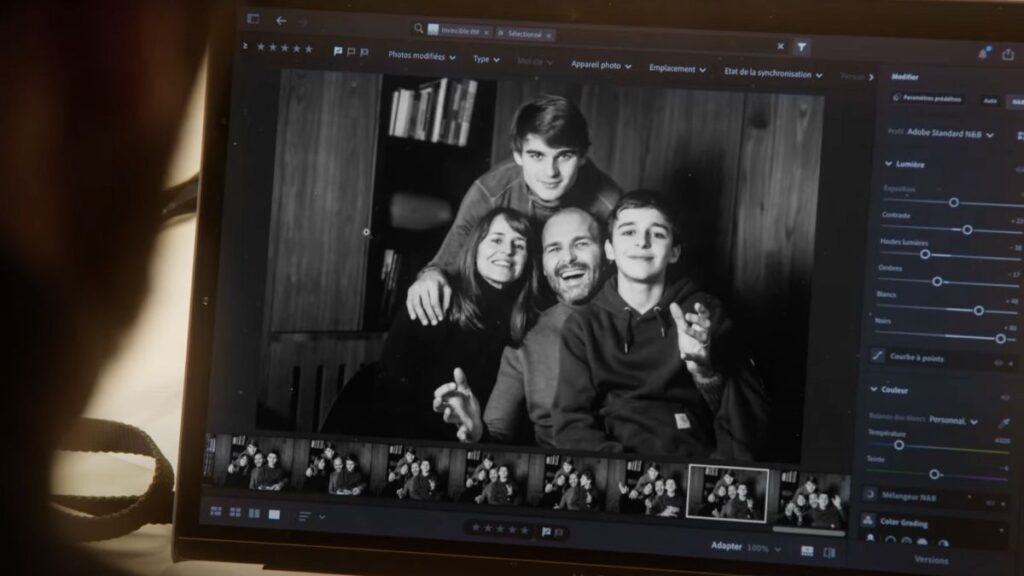Toggle picked flag in the filter bar
1024x576 pixels.
(338, 51)
